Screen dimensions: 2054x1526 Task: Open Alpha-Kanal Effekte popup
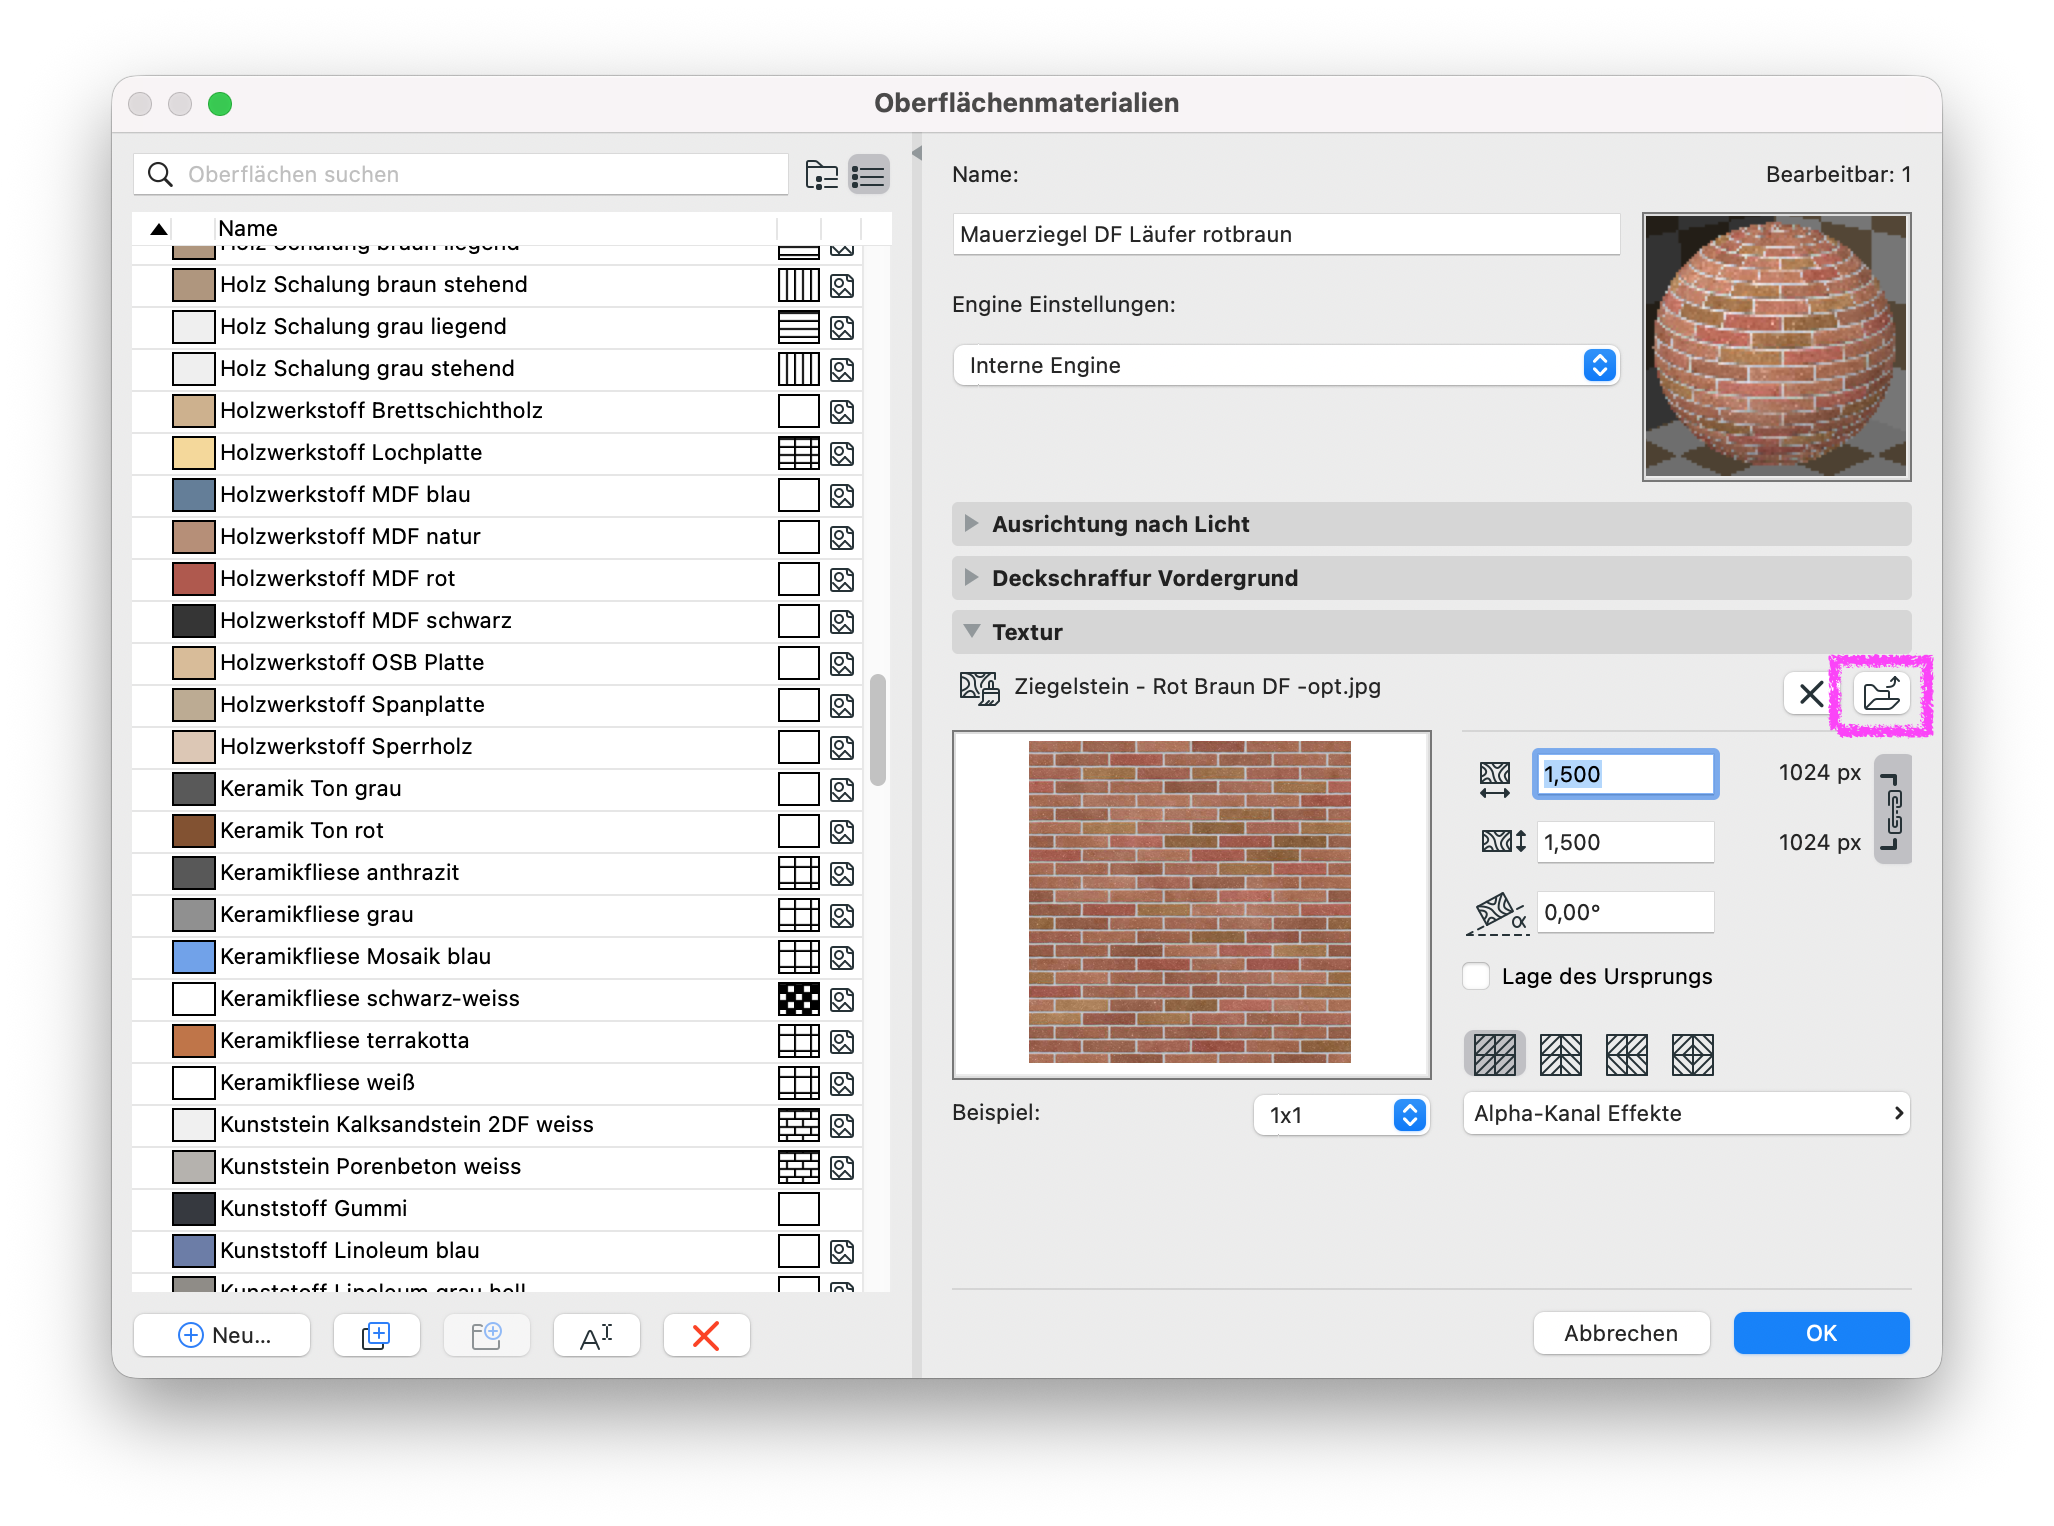pos(1686,1113)
